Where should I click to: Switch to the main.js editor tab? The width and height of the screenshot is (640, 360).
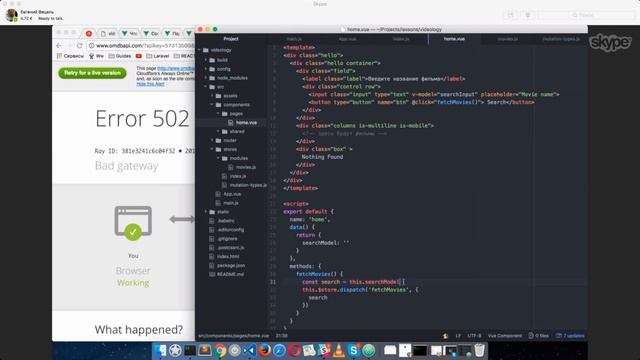pos(294,39)
